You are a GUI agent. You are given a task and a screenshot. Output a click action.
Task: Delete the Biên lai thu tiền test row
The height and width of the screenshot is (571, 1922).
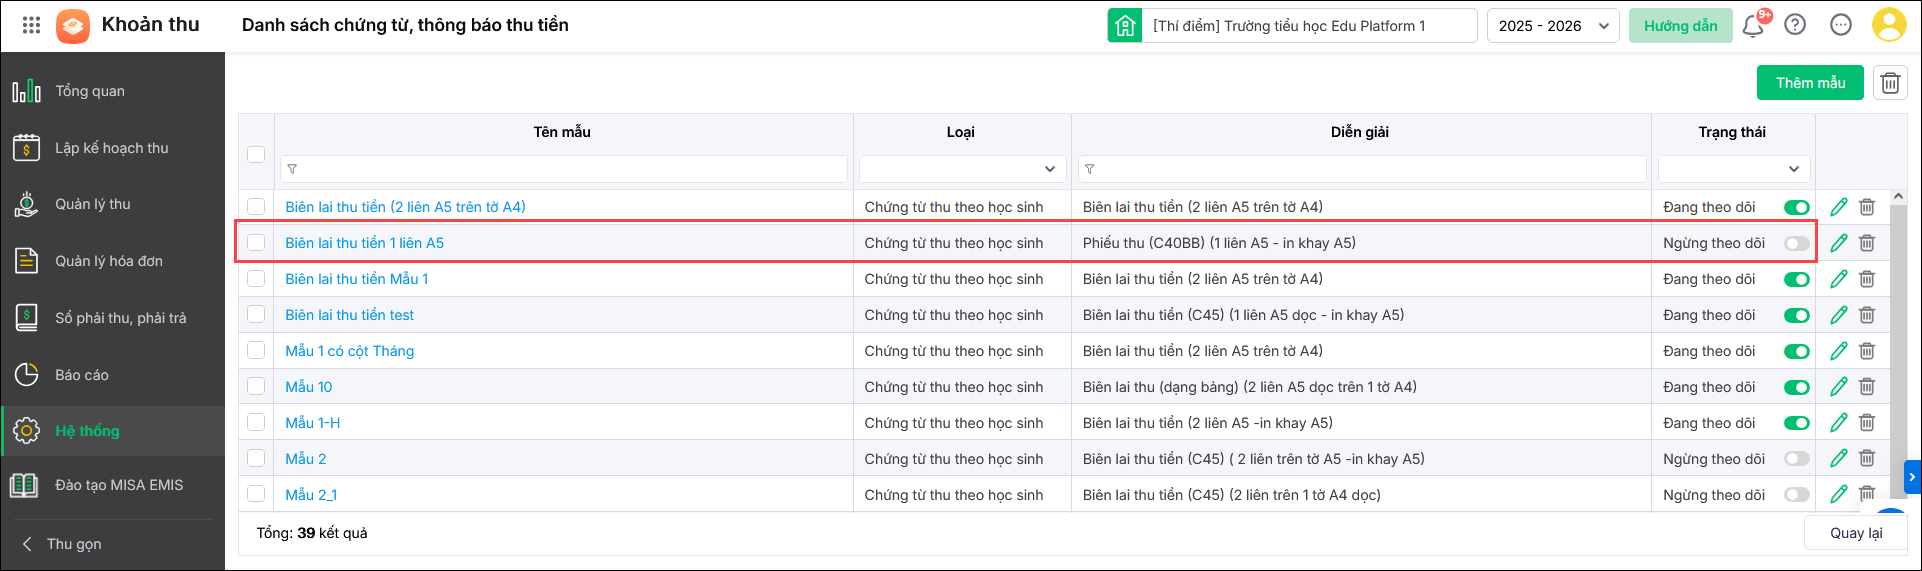point(1867,315)
